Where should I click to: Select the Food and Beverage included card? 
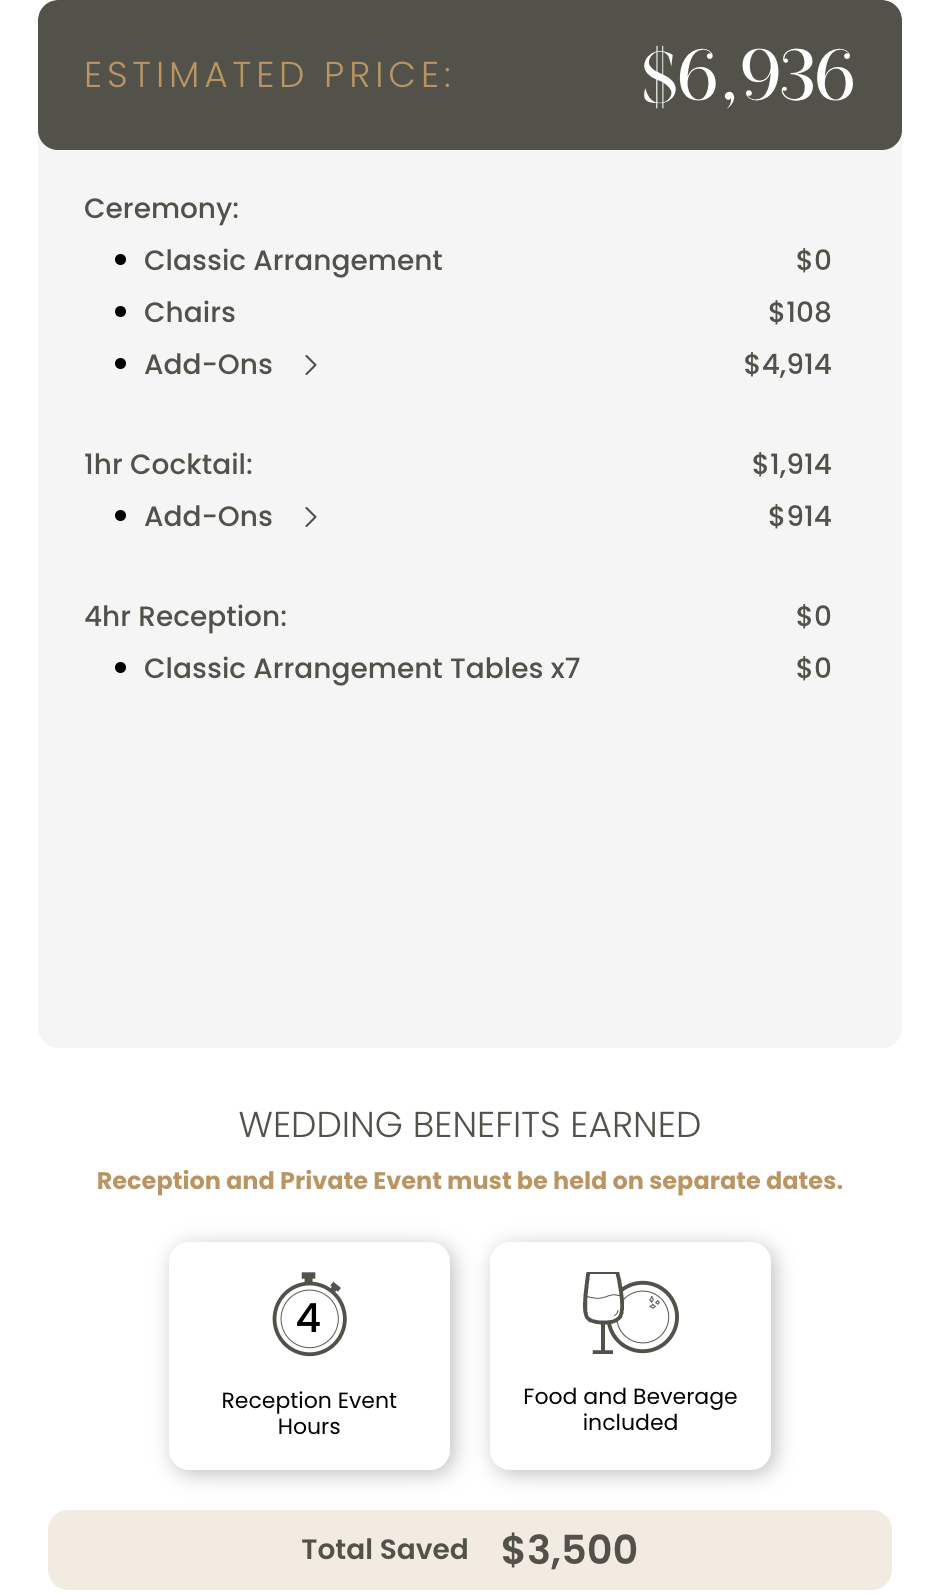[630, 1355]
